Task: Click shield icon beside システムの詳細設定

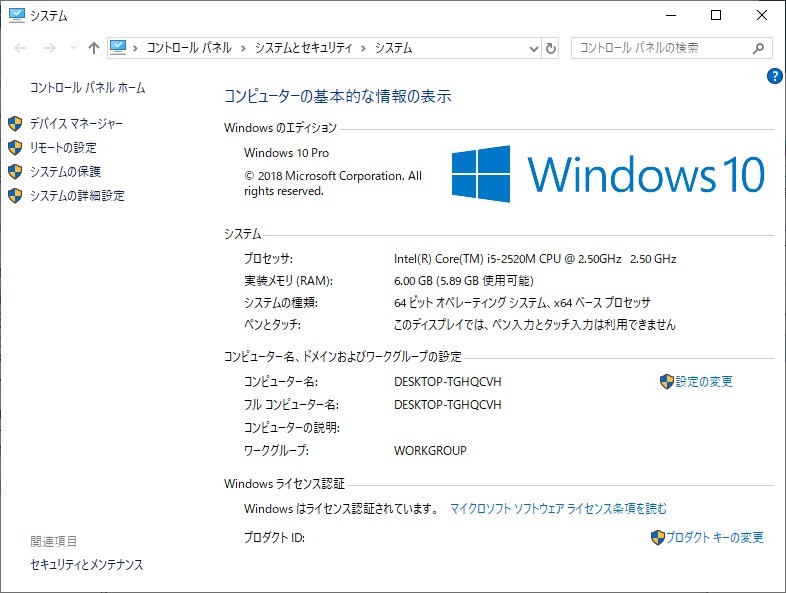Action: pyautogui.click(x=15, y=195)
